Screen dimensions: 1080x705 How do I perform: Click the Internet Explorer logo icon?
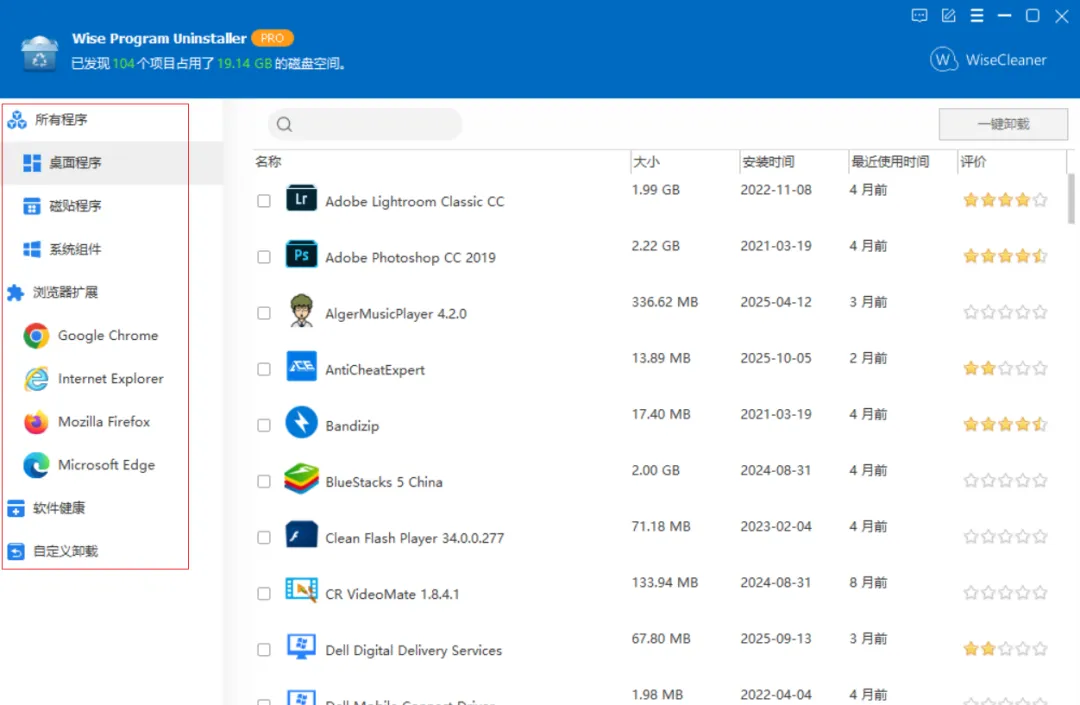[36, 379]
